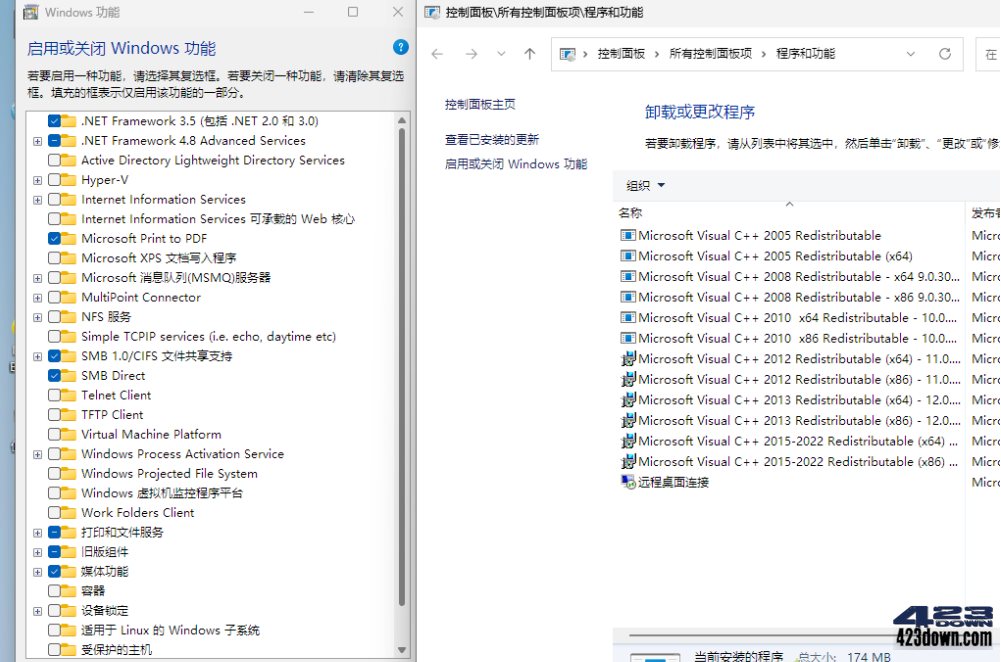Expand the Internet Information Services node
Viewport: 1001px width, 662px height.
click(x=37, y=199)
